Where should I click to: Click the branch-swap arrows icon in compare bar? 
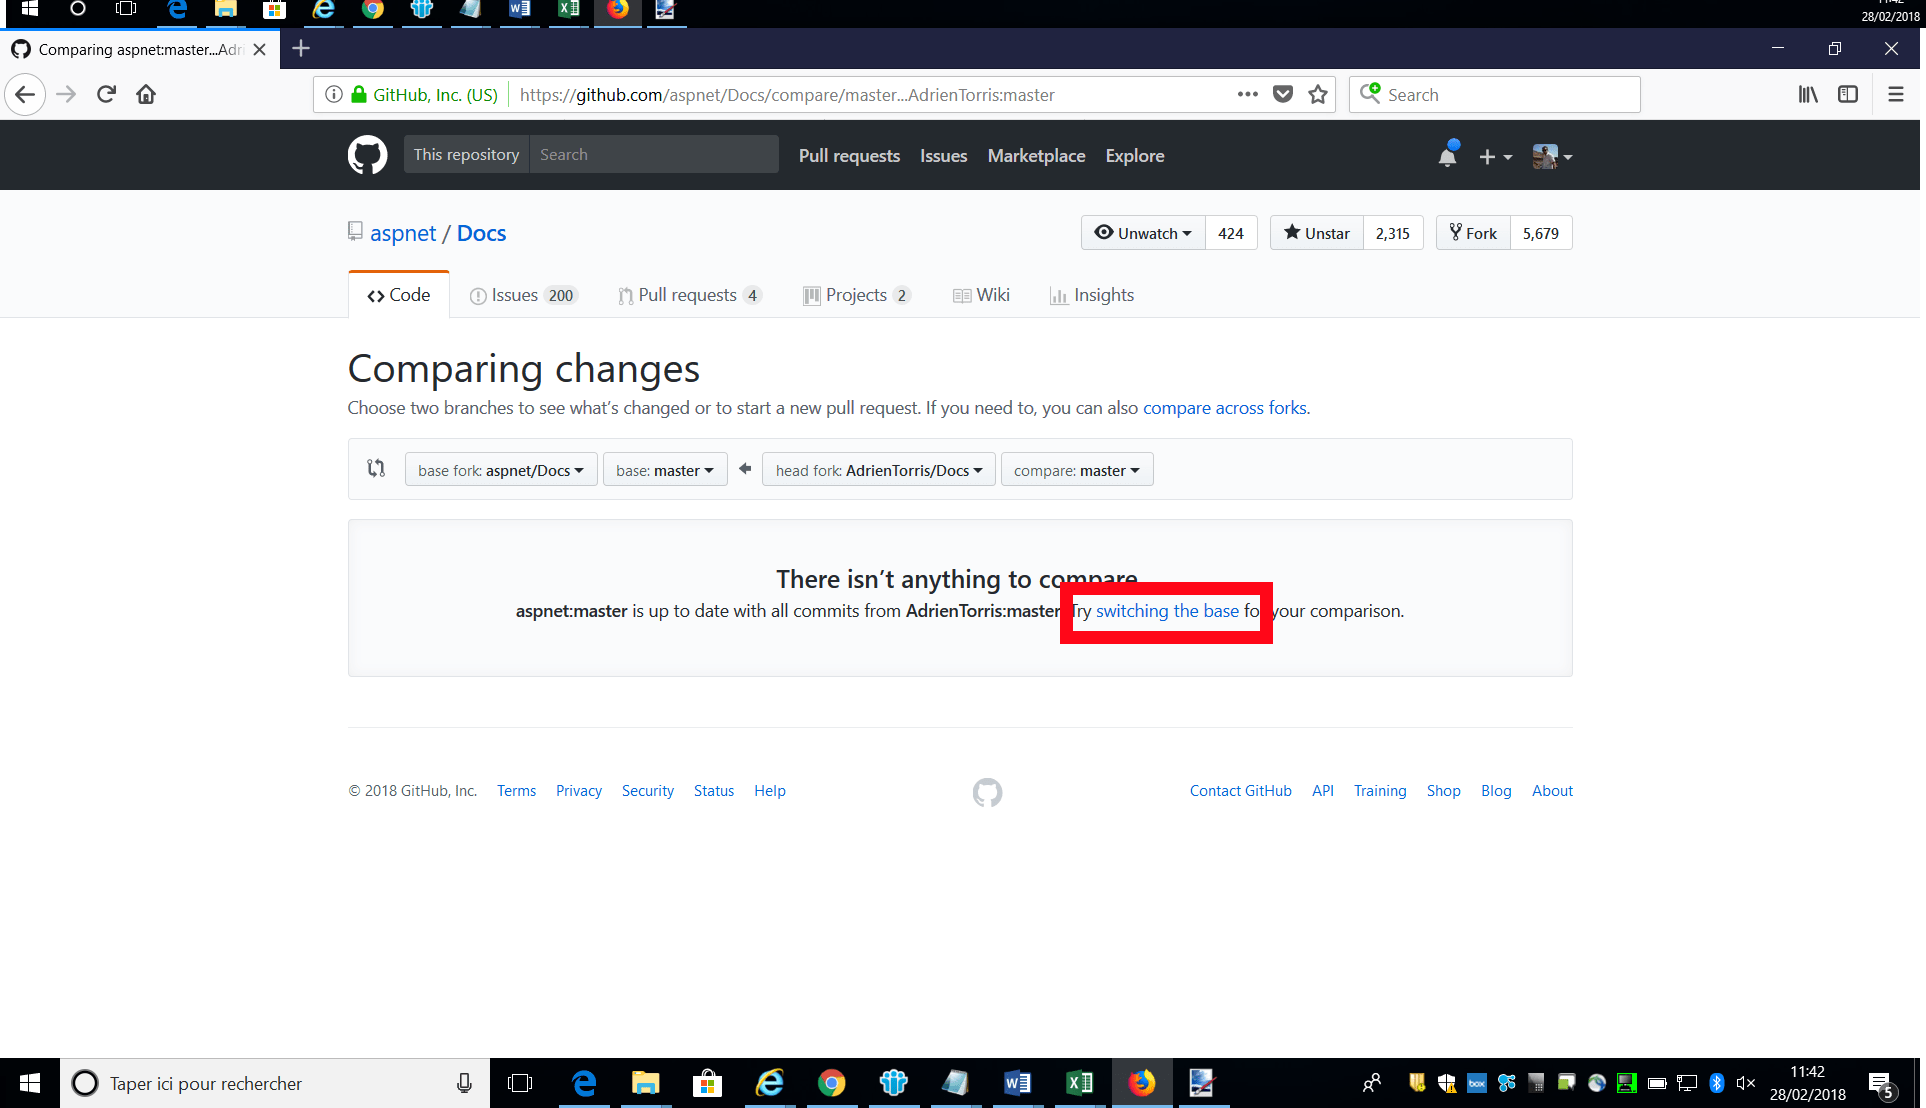[x=375, y=468]
